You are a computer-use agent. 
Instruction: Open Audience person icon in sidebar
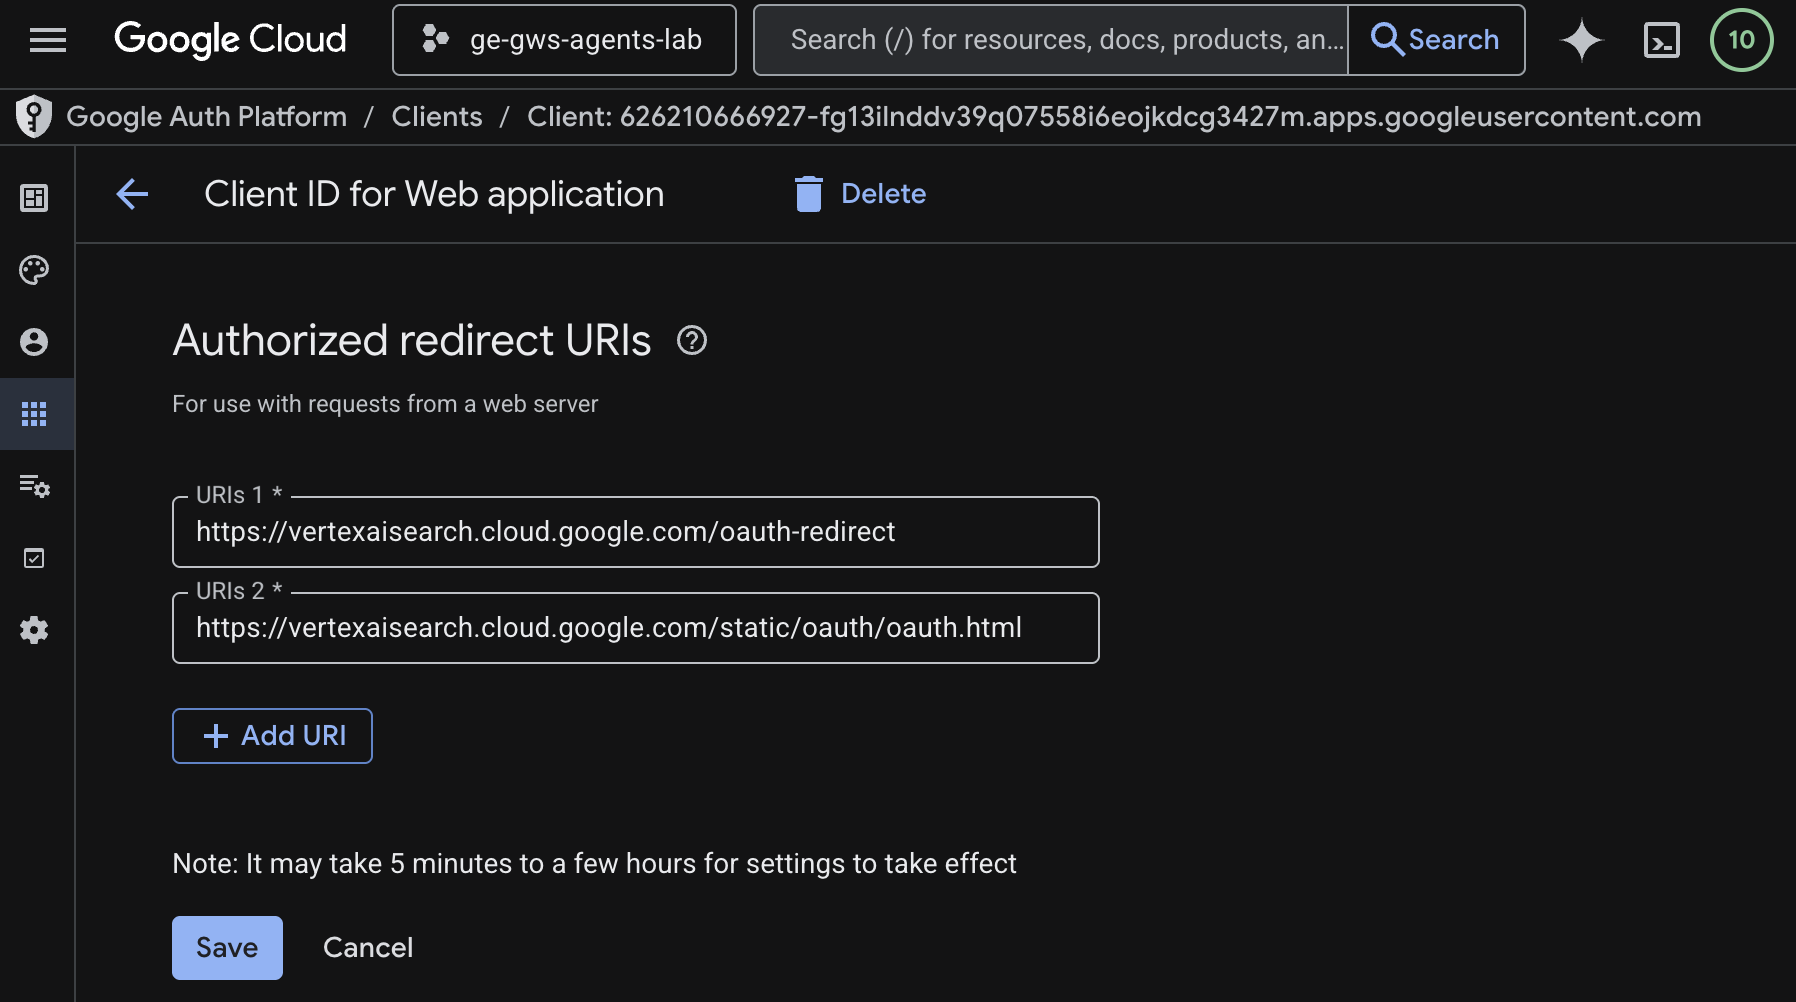click(34, 342)
